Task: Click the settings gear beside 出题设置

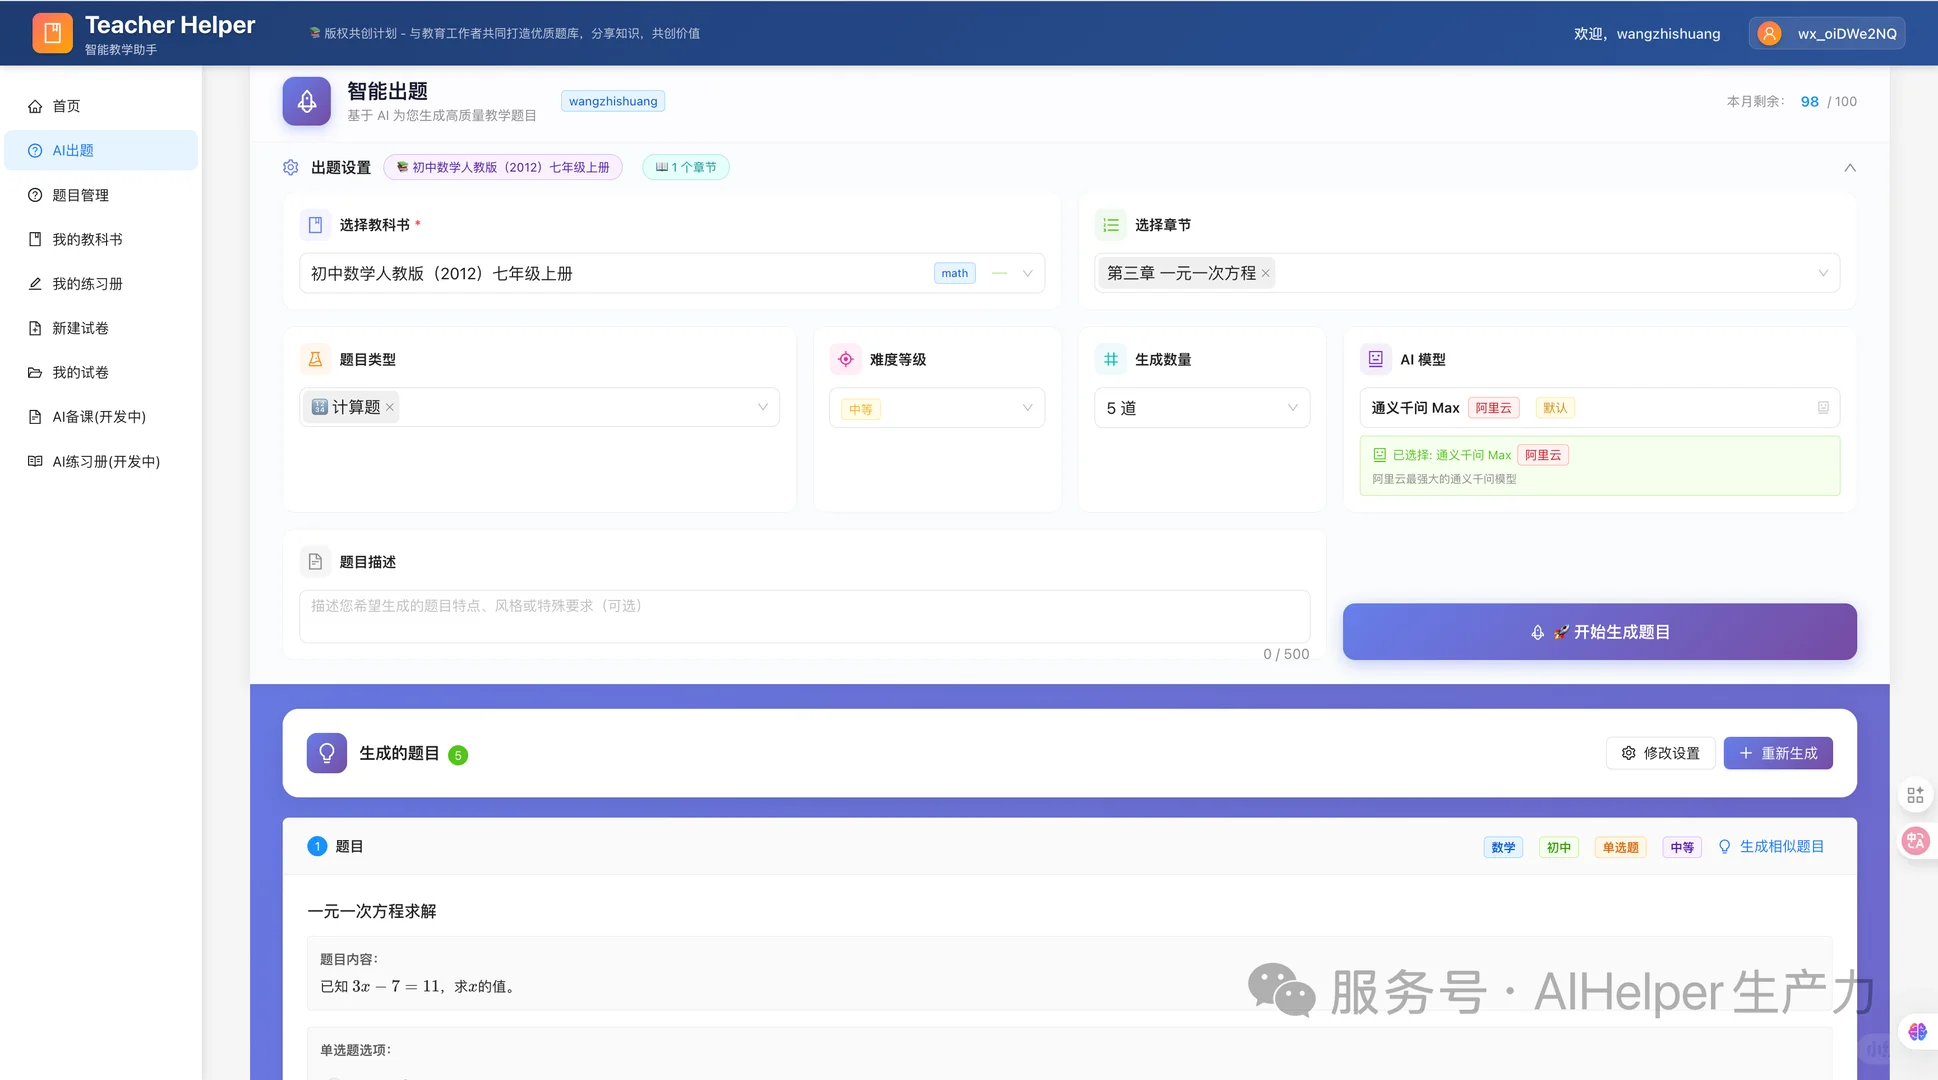Action: (x=290, y=167)
